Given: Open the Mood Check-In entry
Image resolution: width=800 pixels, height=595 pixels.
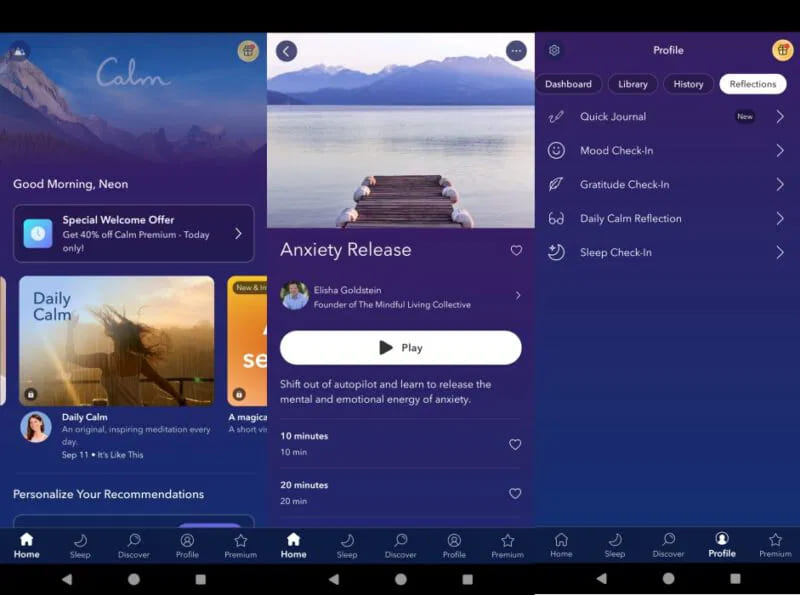Looking at the screenshot, I should 667,151.
